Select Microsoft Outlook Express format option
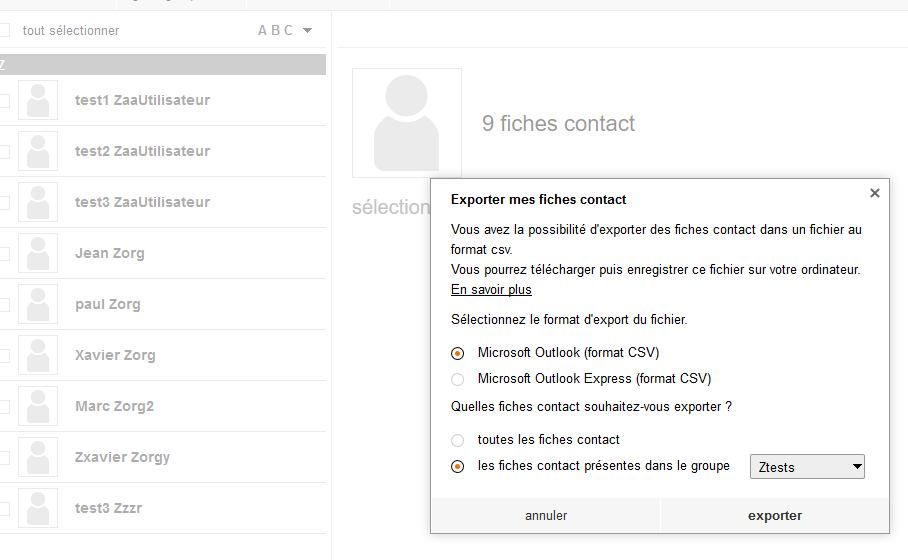The width and height of the screenshot is (908, 560). point(458,379)
